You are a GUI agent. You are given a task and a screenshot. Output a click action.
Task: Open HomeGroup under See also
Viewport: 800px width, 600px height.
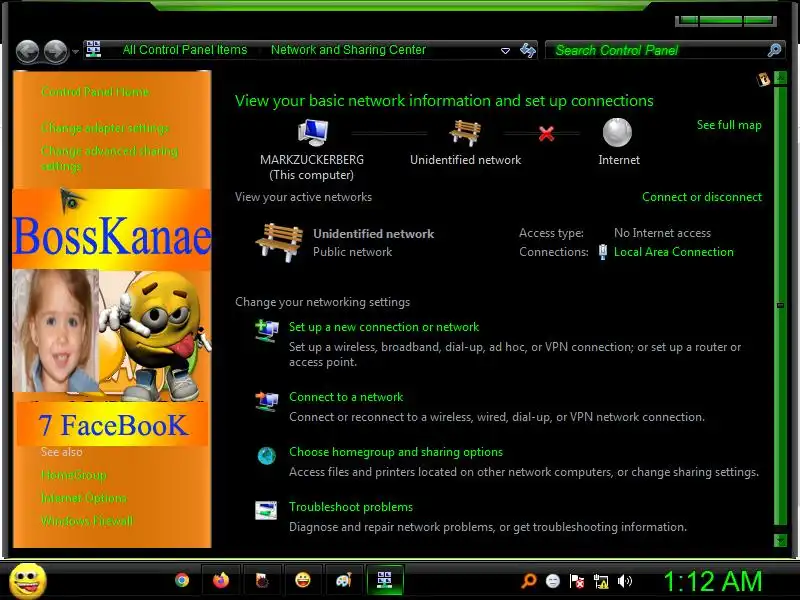coord(73,475)
